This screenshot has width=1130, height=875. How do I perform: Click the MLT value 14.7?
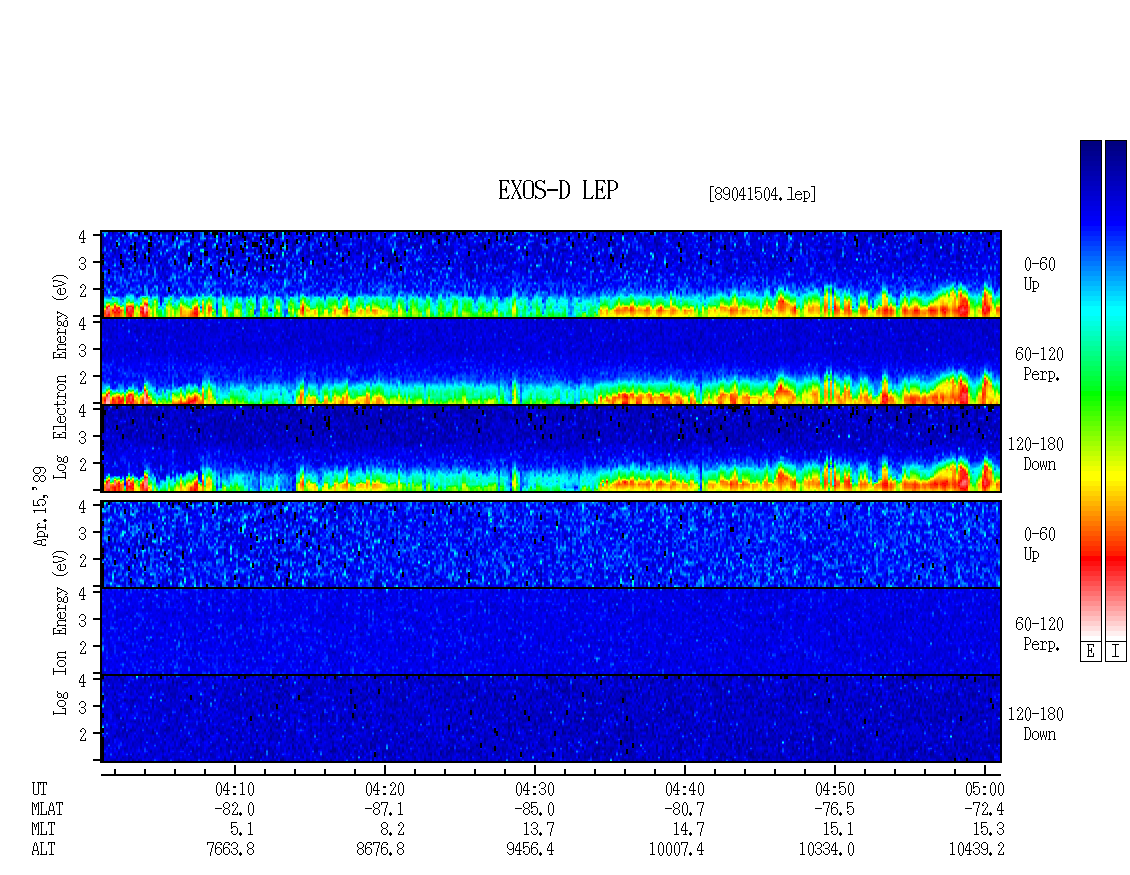tap(689, 830)
